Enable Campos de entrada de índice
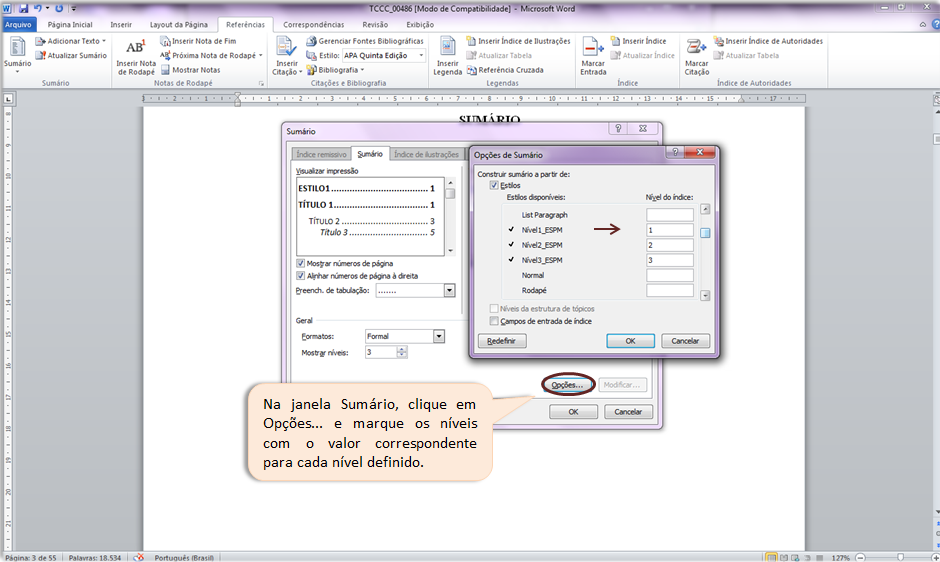Image resolution: width=940 pixels, height=562 pixels. [494, 321]
